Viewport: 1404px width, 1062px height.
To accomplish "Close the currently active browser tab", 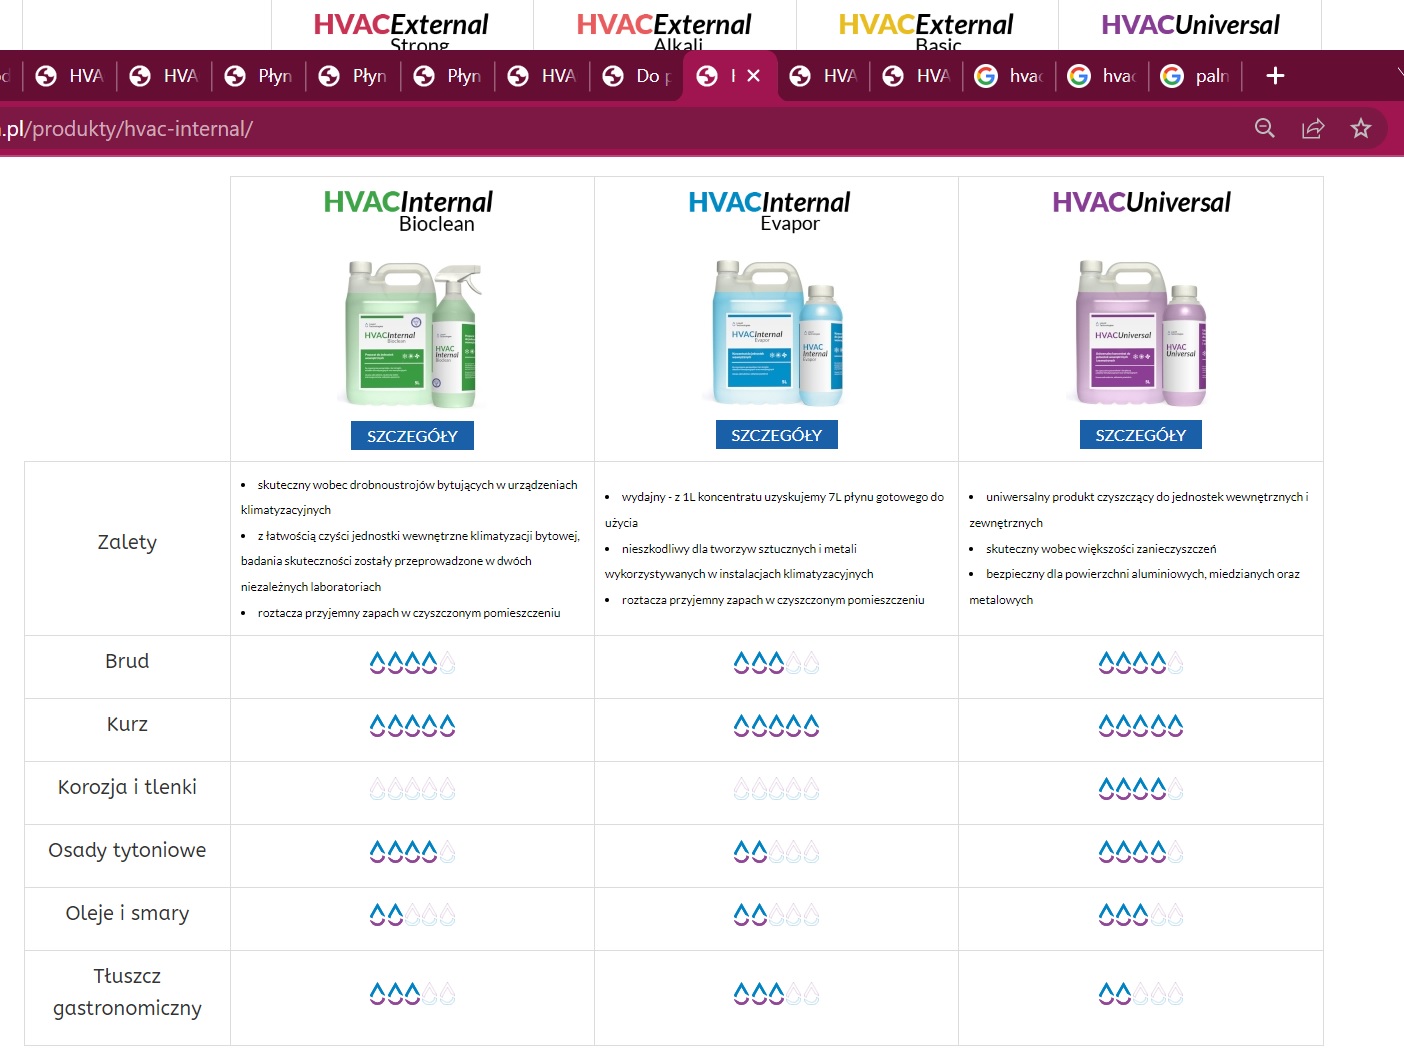I will (754, 76).
